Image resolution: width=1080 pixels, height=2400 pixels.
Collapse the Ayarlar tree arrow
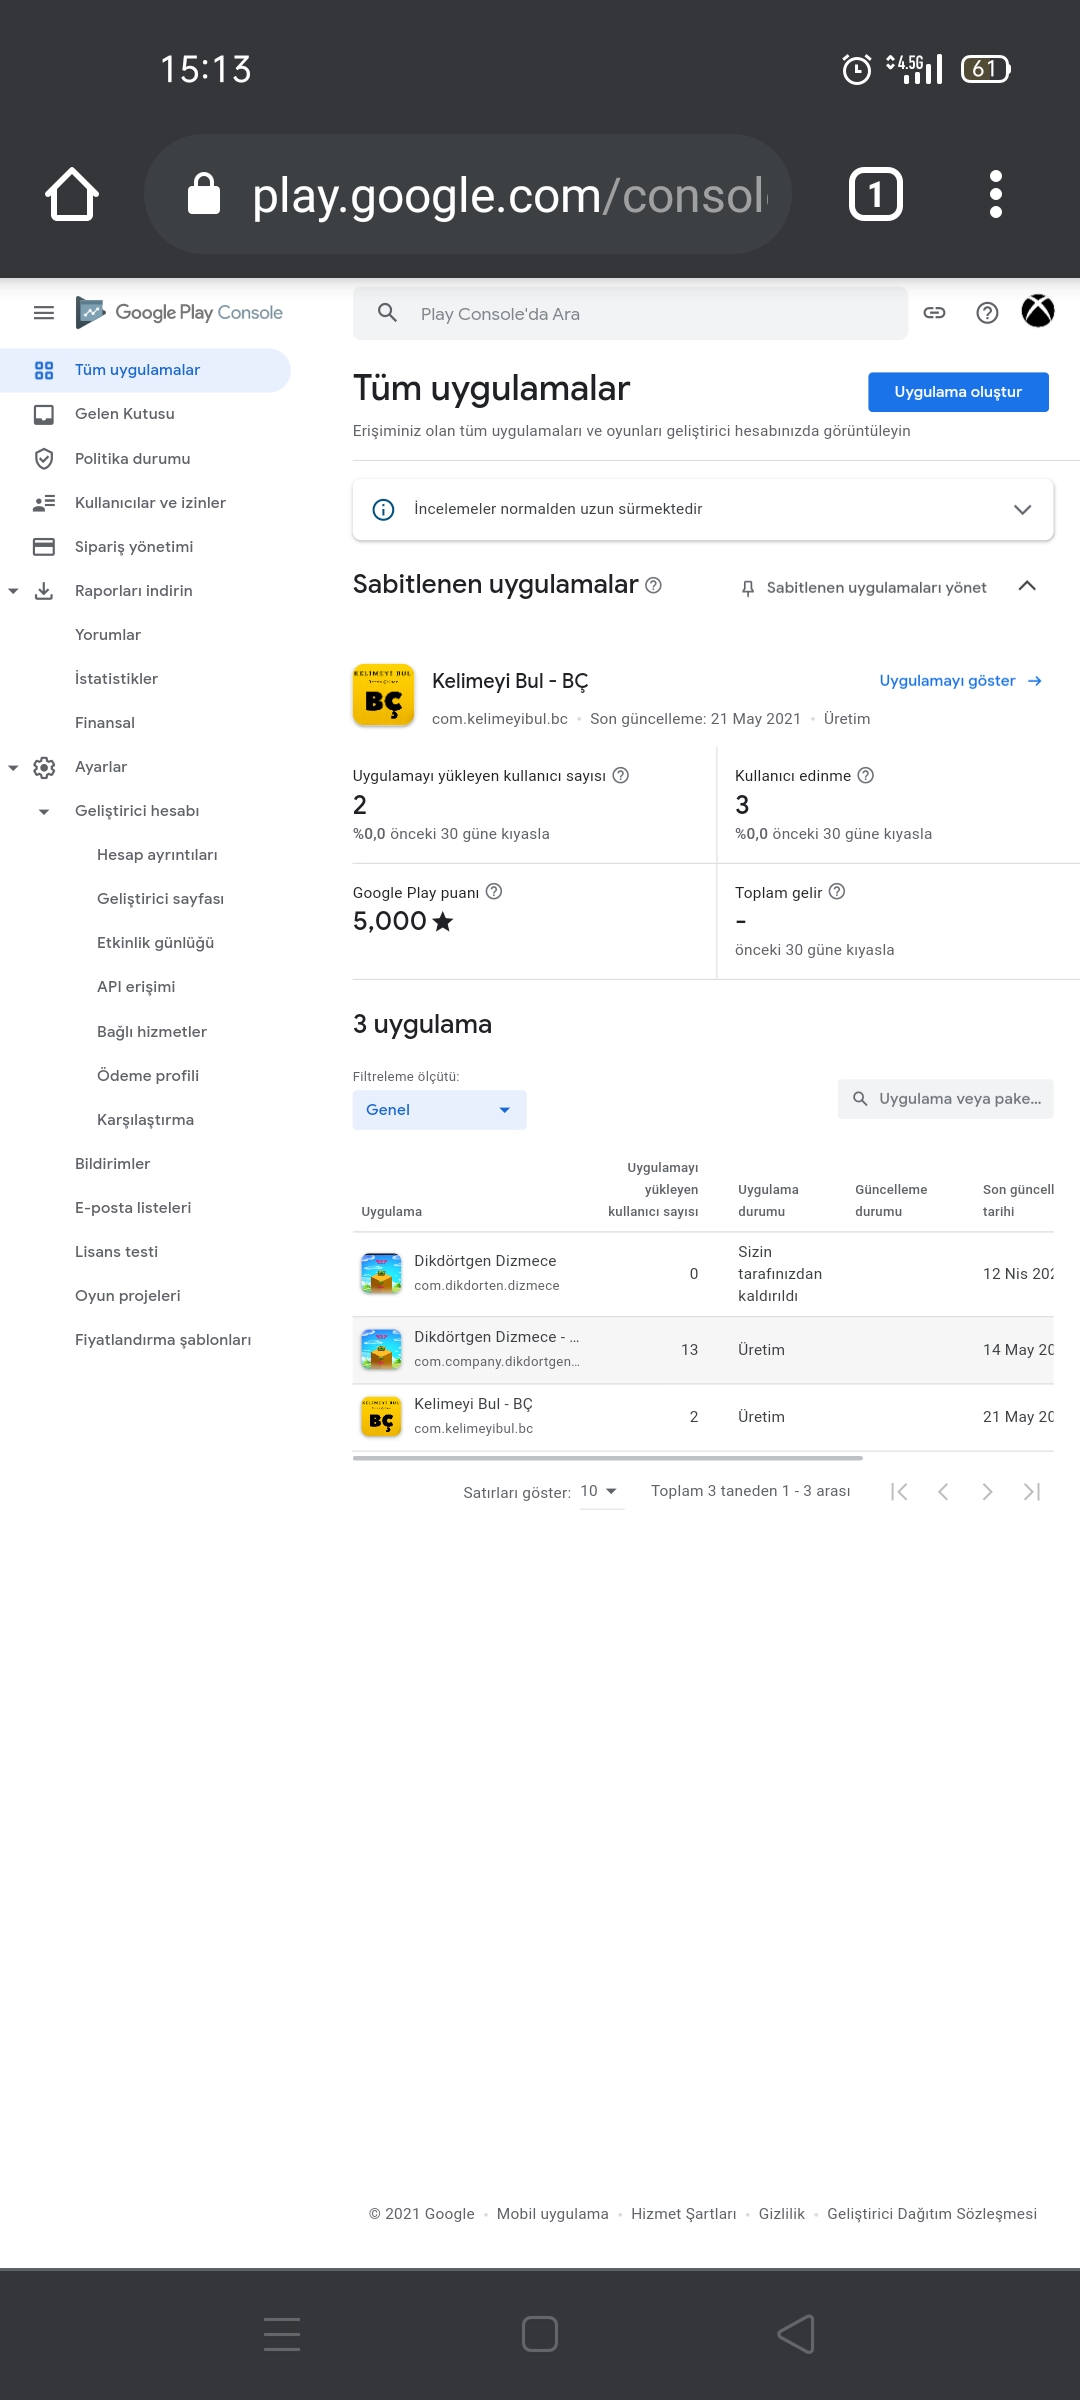pos(13,767)
